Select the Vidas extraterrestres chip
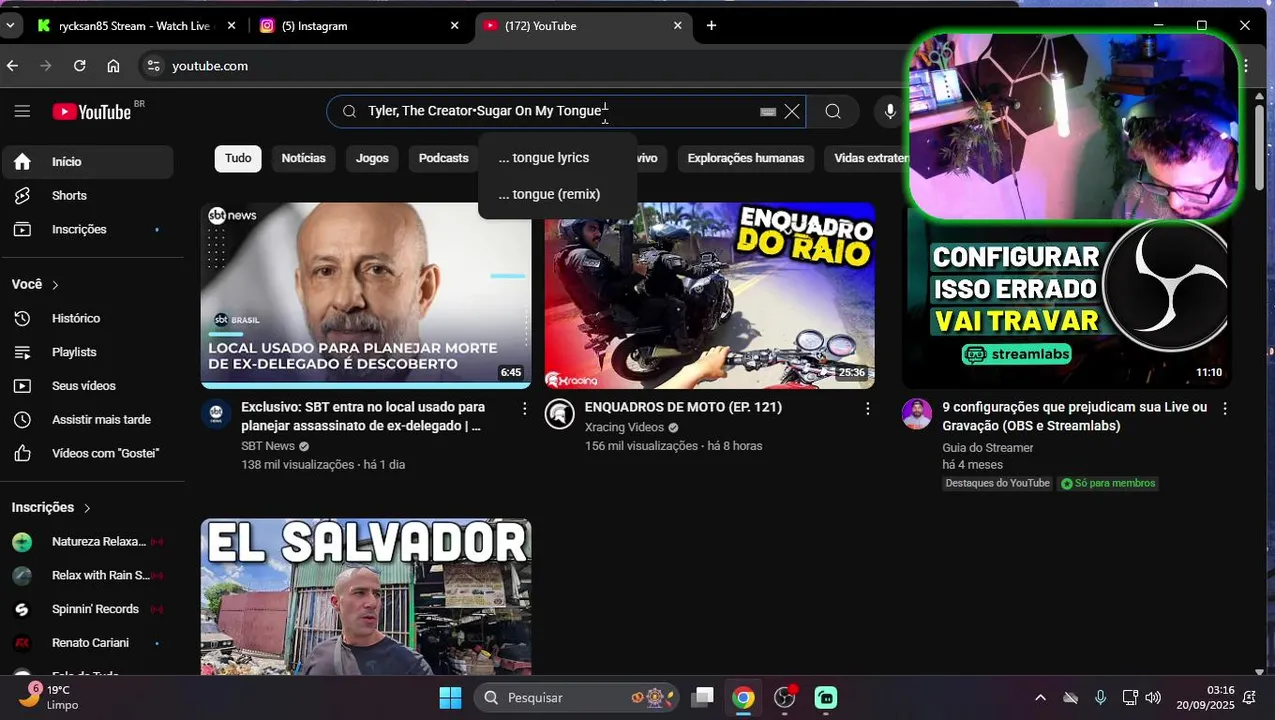Image resolution: width=1275 pixels, height=720 pixels. coord(867,158)
